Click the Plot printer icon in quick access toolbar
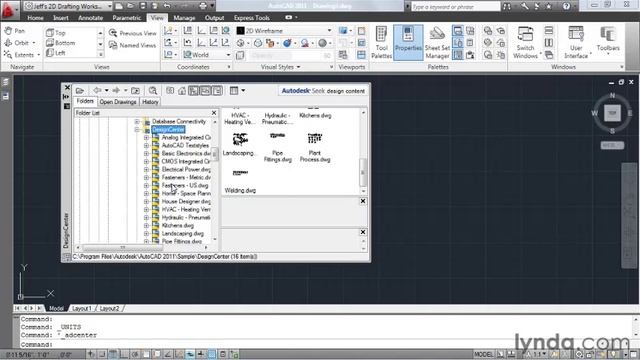This screenshot has width=640, height=360. click(x=203, y=6)
